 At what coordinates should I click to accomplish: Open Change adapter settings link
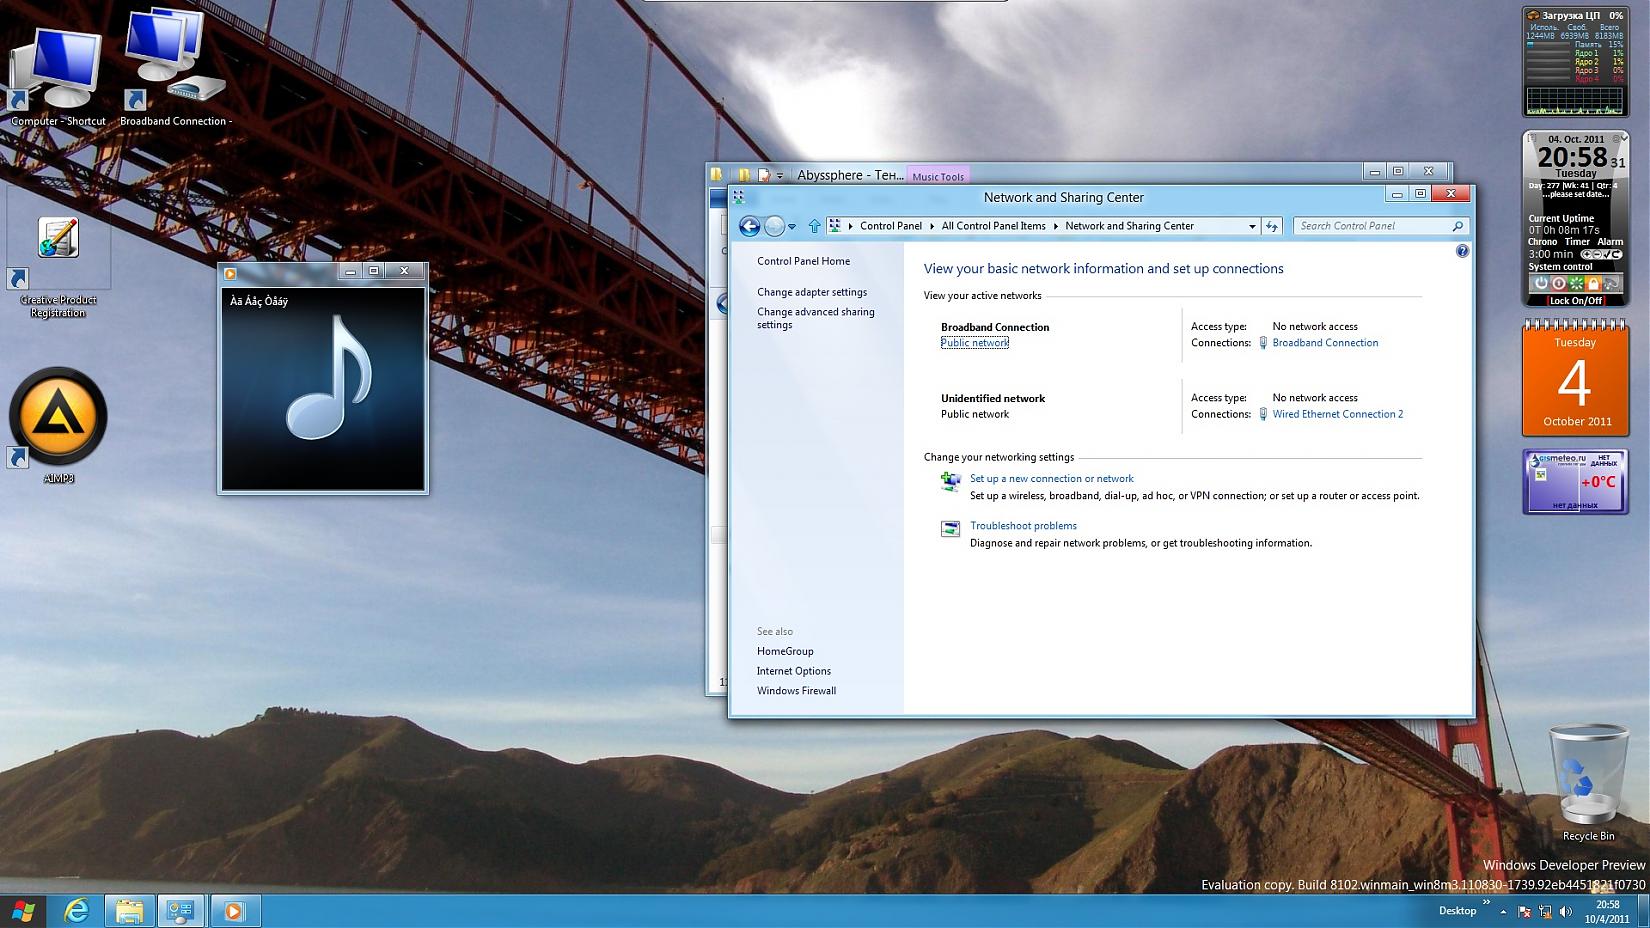pos(811,292)
